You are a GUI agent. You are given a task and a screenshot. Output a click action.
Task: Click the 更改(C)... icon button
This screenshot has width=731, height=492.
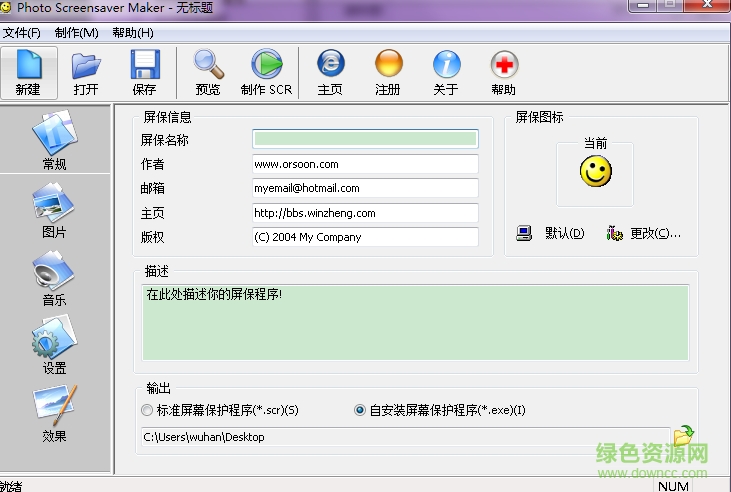pos(644,233)
